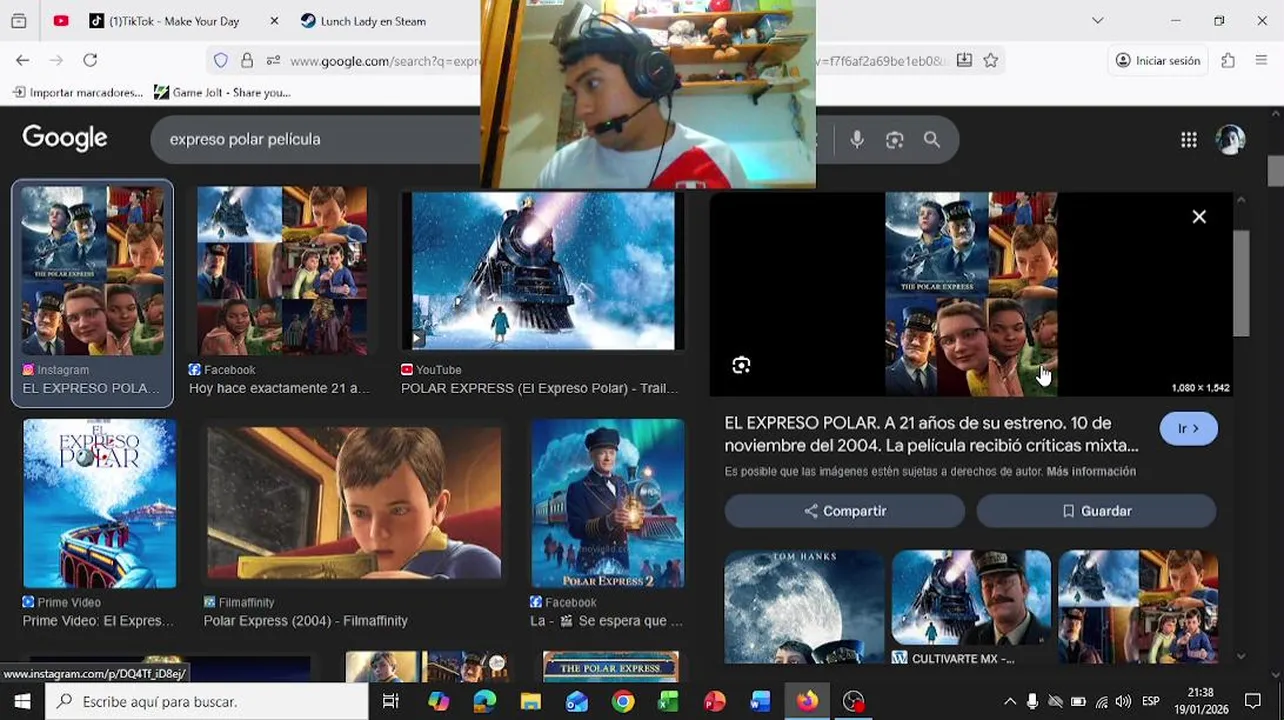Open Outlook from the taskbar
Image resolution: width=1284 pixels, height=720 pixels.
[576, 701]
